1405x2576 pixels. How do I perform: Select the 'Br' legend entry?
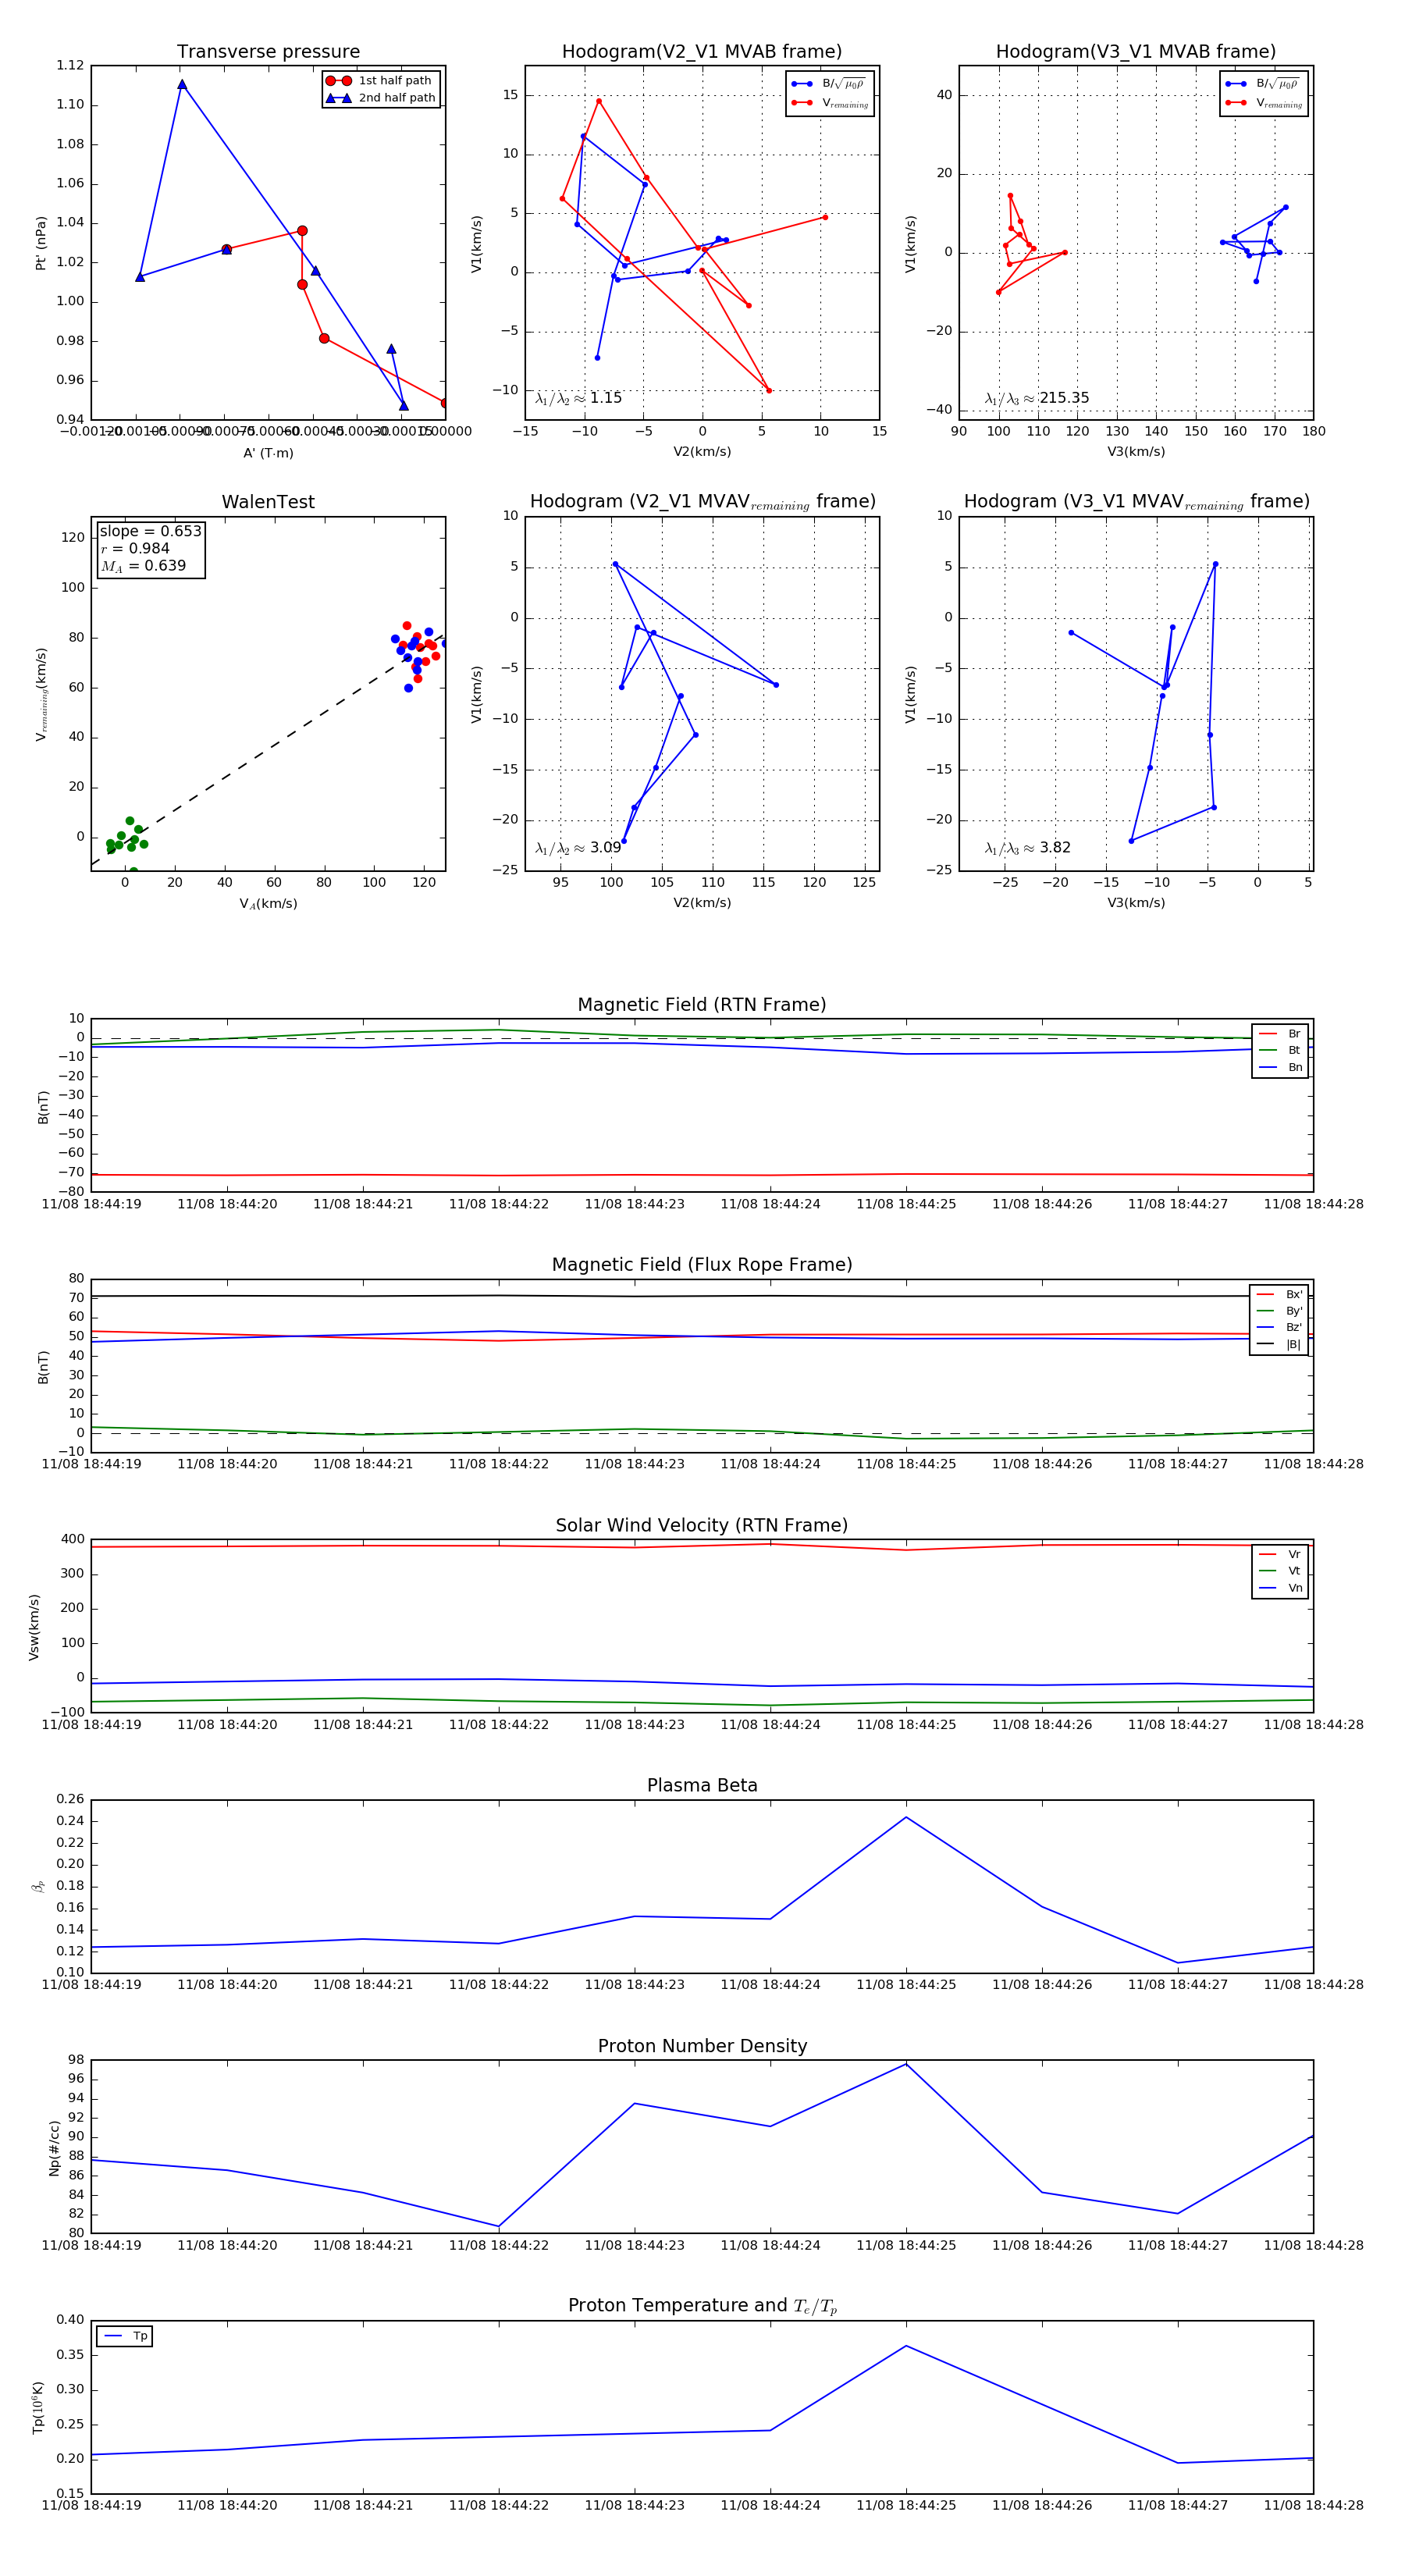[x=1280, y=1034]
